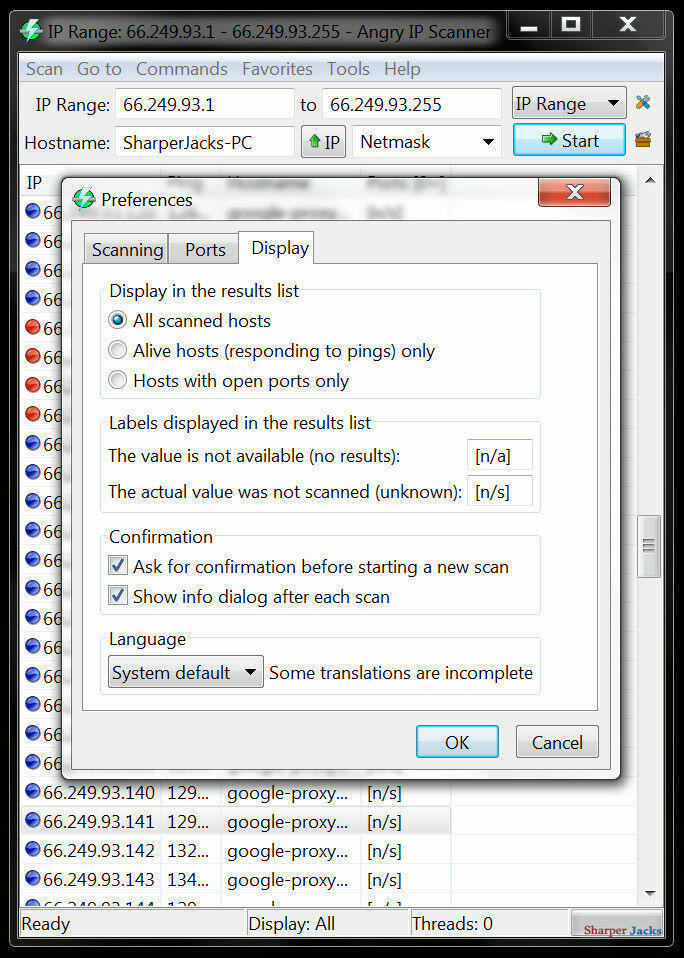Click blue status icon of 66.249.93.140
The width and height of the screenshot is (684, 958).
tap(32, 791)
